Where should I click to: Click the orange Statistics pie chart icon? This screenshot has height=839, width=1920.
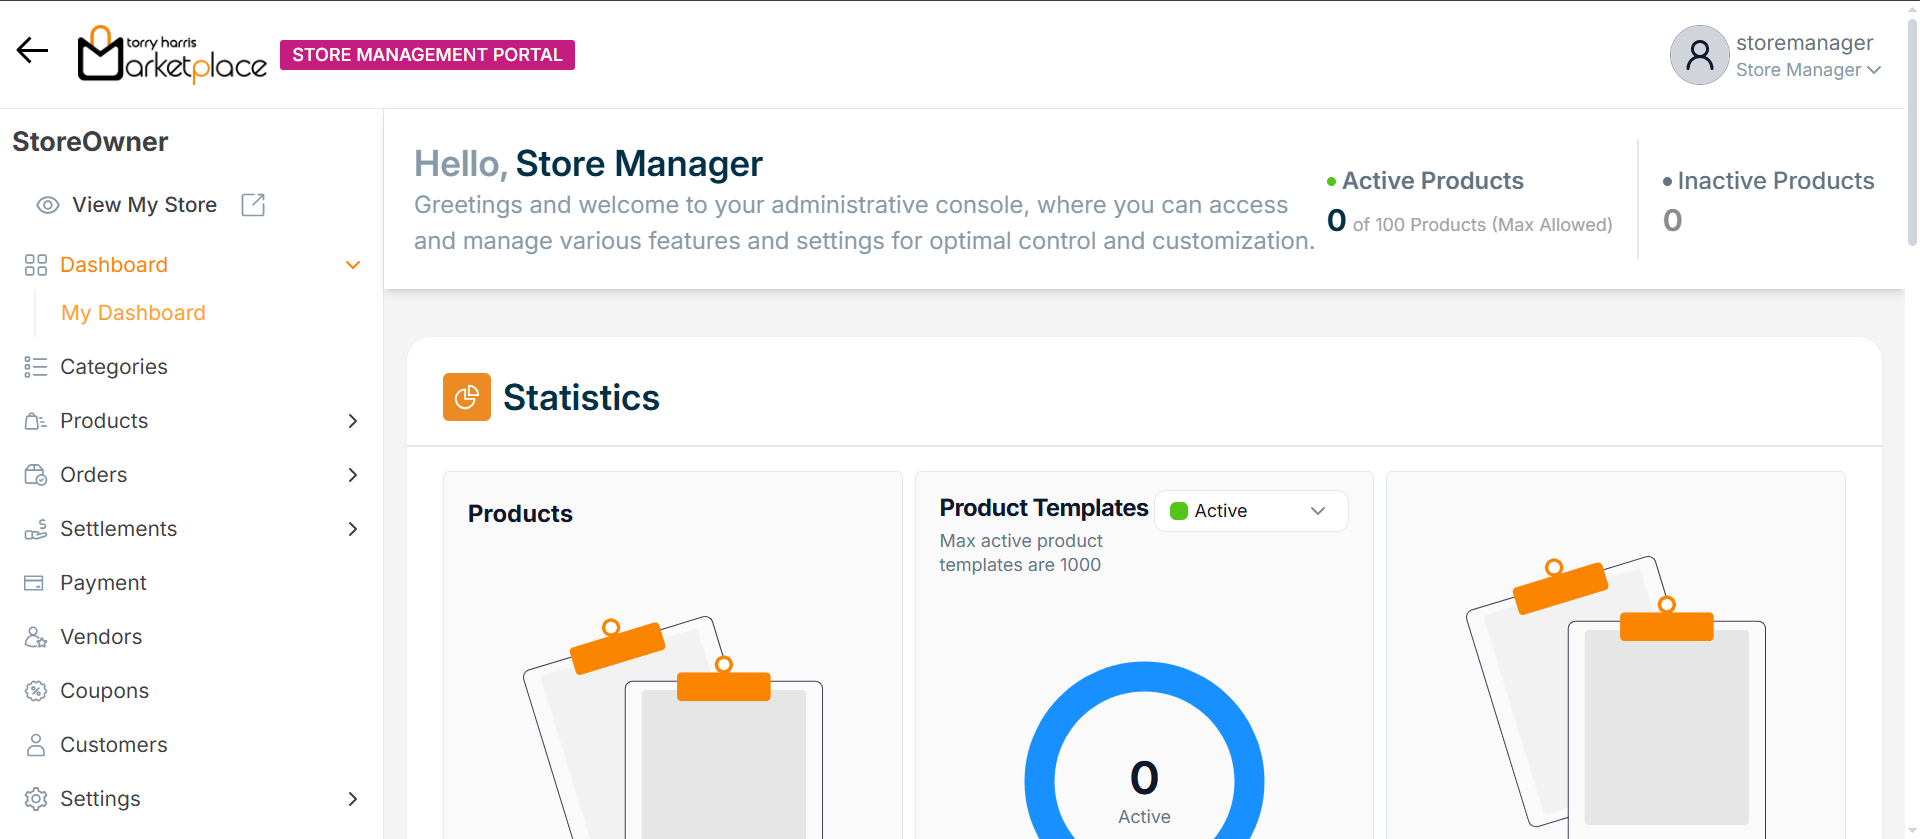tap(466, 397)
